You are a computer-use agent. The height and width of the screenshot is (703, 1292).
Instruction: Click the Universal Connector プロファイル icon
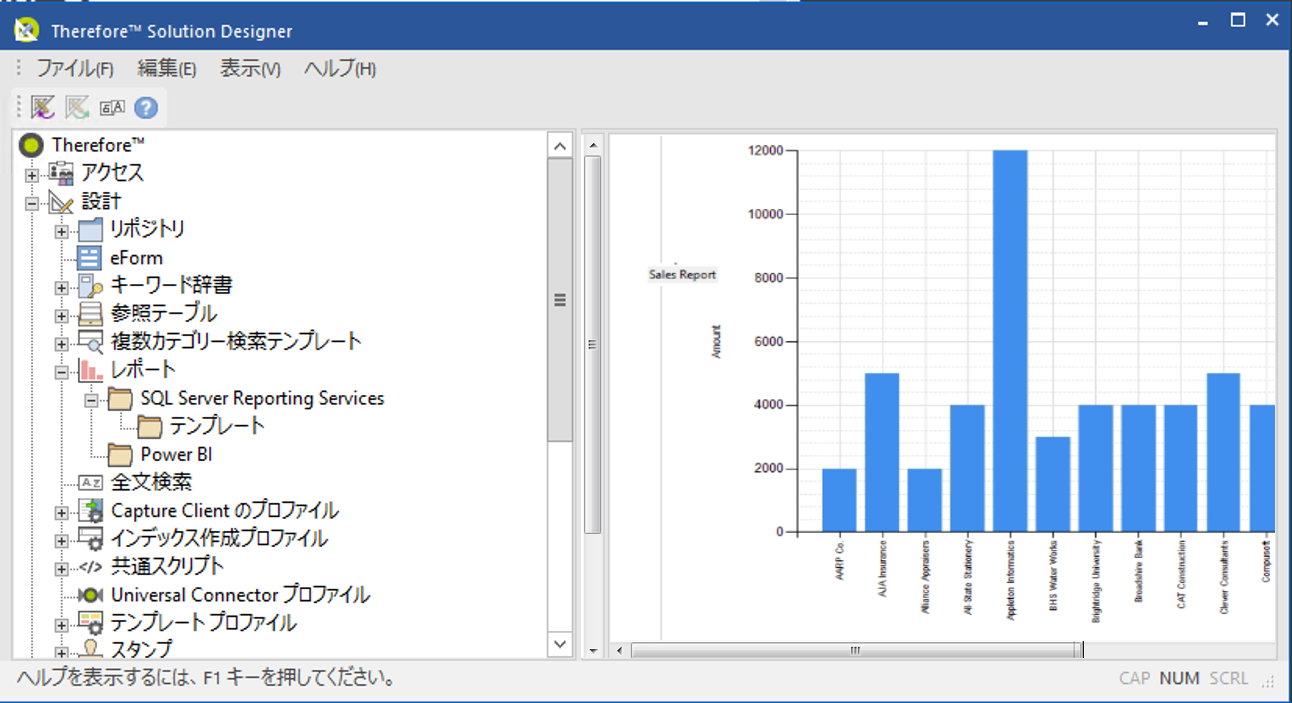coord(90,594)
